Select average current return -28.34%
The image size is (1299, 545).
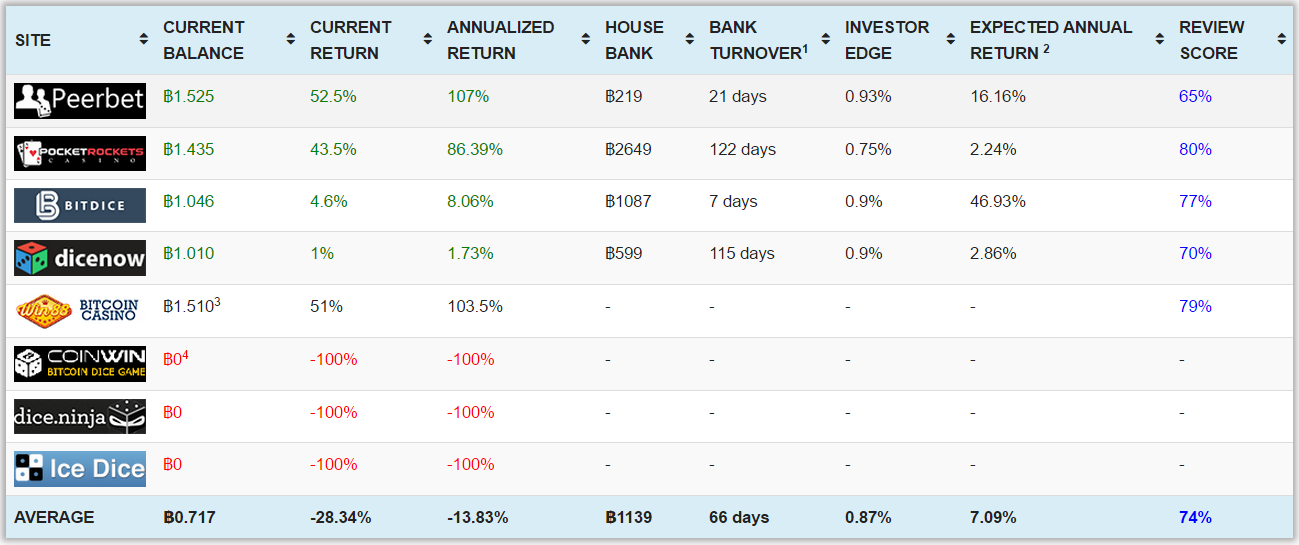click(341, 518)
